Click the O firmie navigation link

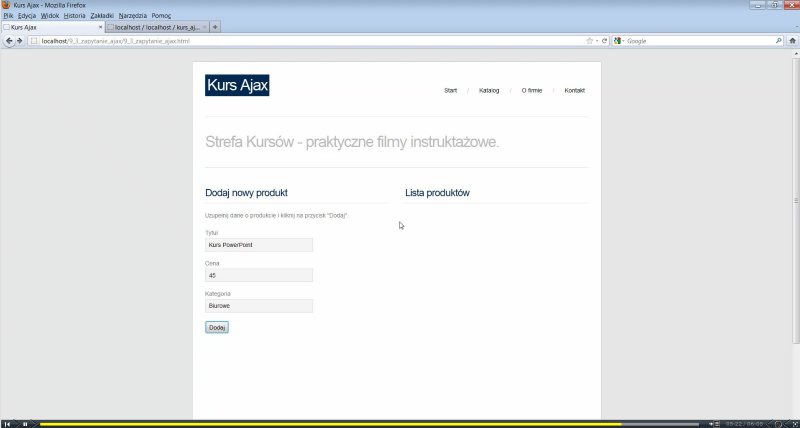pyautogui.click(x=531, y=91)
